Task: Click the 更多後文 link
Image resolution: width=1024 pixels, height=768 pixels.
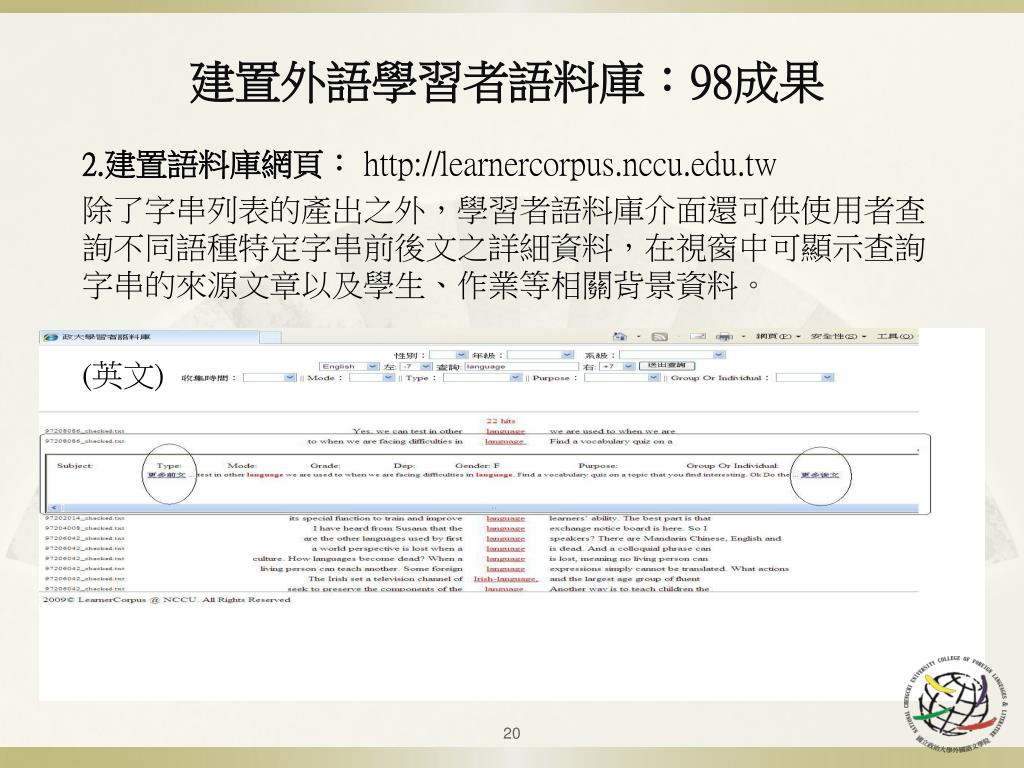Action: [820, 475]
